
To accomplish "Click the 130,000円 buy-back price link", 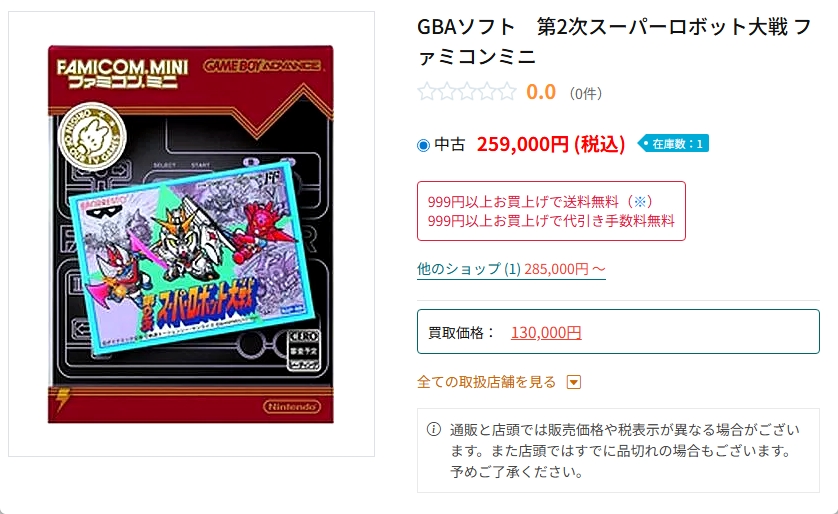I will pyautogui.click(x=546, y=332).
